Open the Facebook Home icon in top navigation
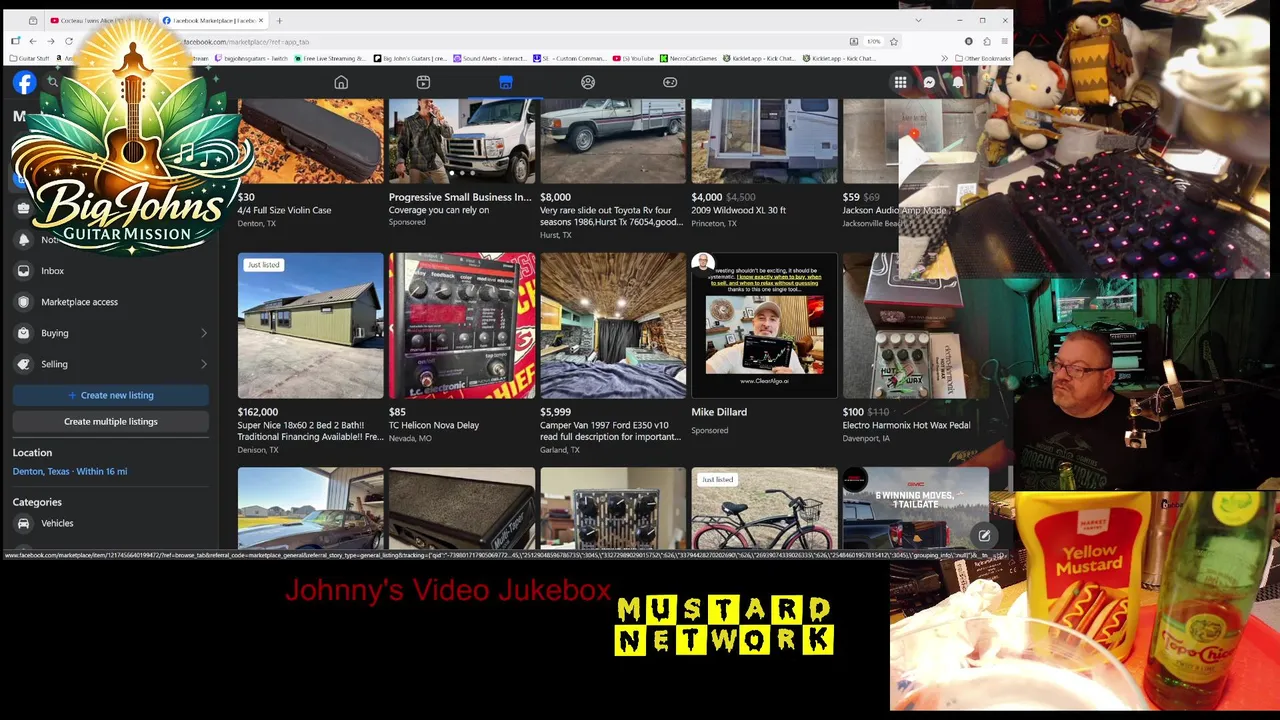Viewport: 1280px width, 720px height. click(x=341, y=82)
